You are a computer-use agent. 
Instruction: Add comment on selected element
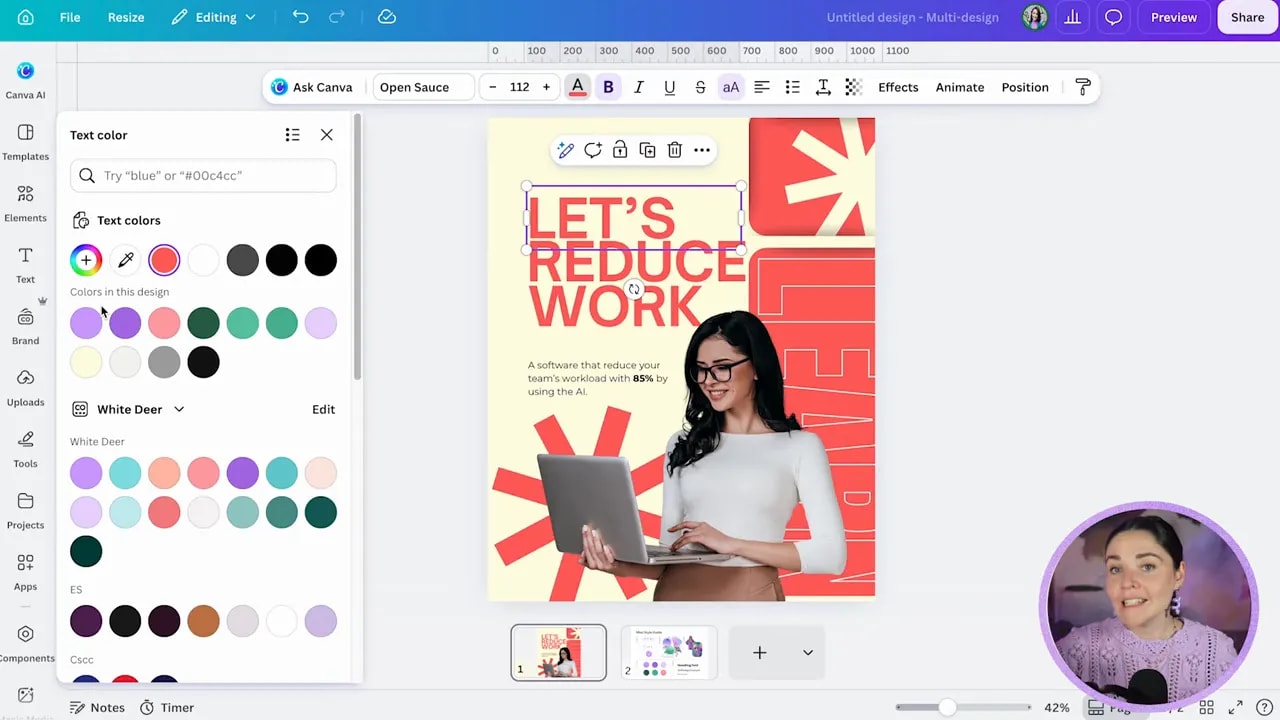[x=593, y=150]
